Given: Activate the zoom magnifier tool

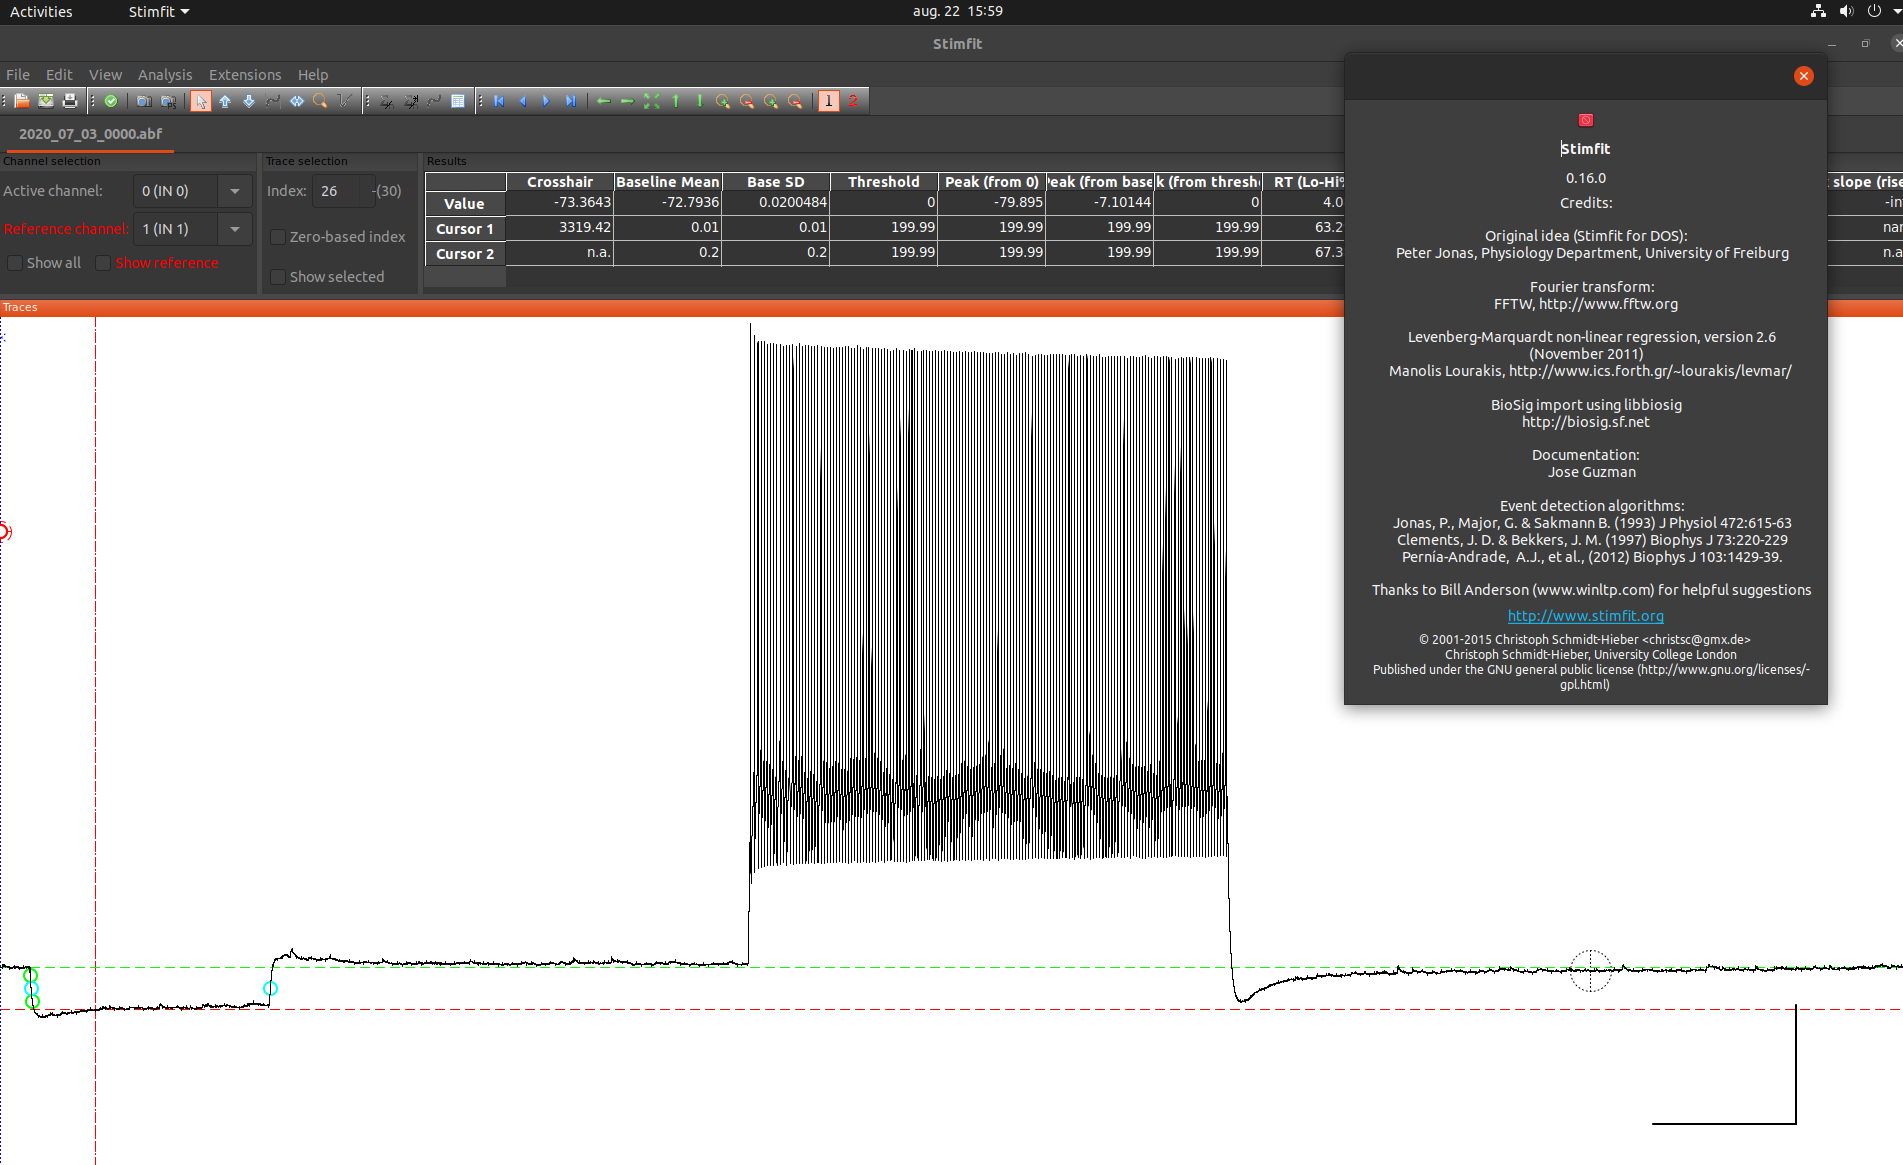Looking at the screenshot, I should coord(320,100).
